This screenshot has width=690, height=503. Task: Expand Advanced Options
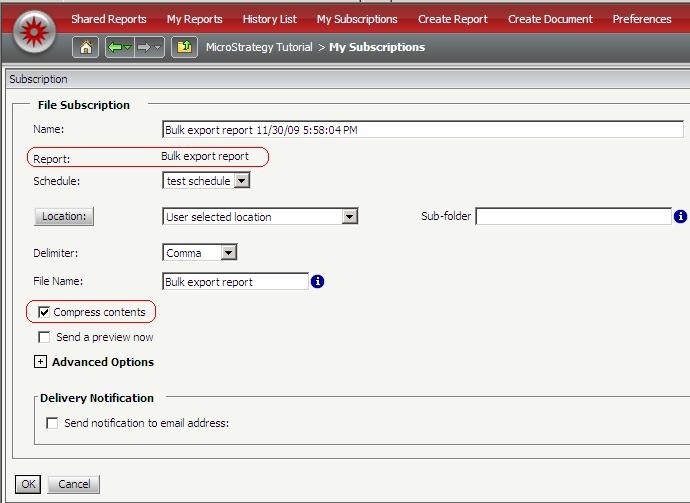coord(40,362)
